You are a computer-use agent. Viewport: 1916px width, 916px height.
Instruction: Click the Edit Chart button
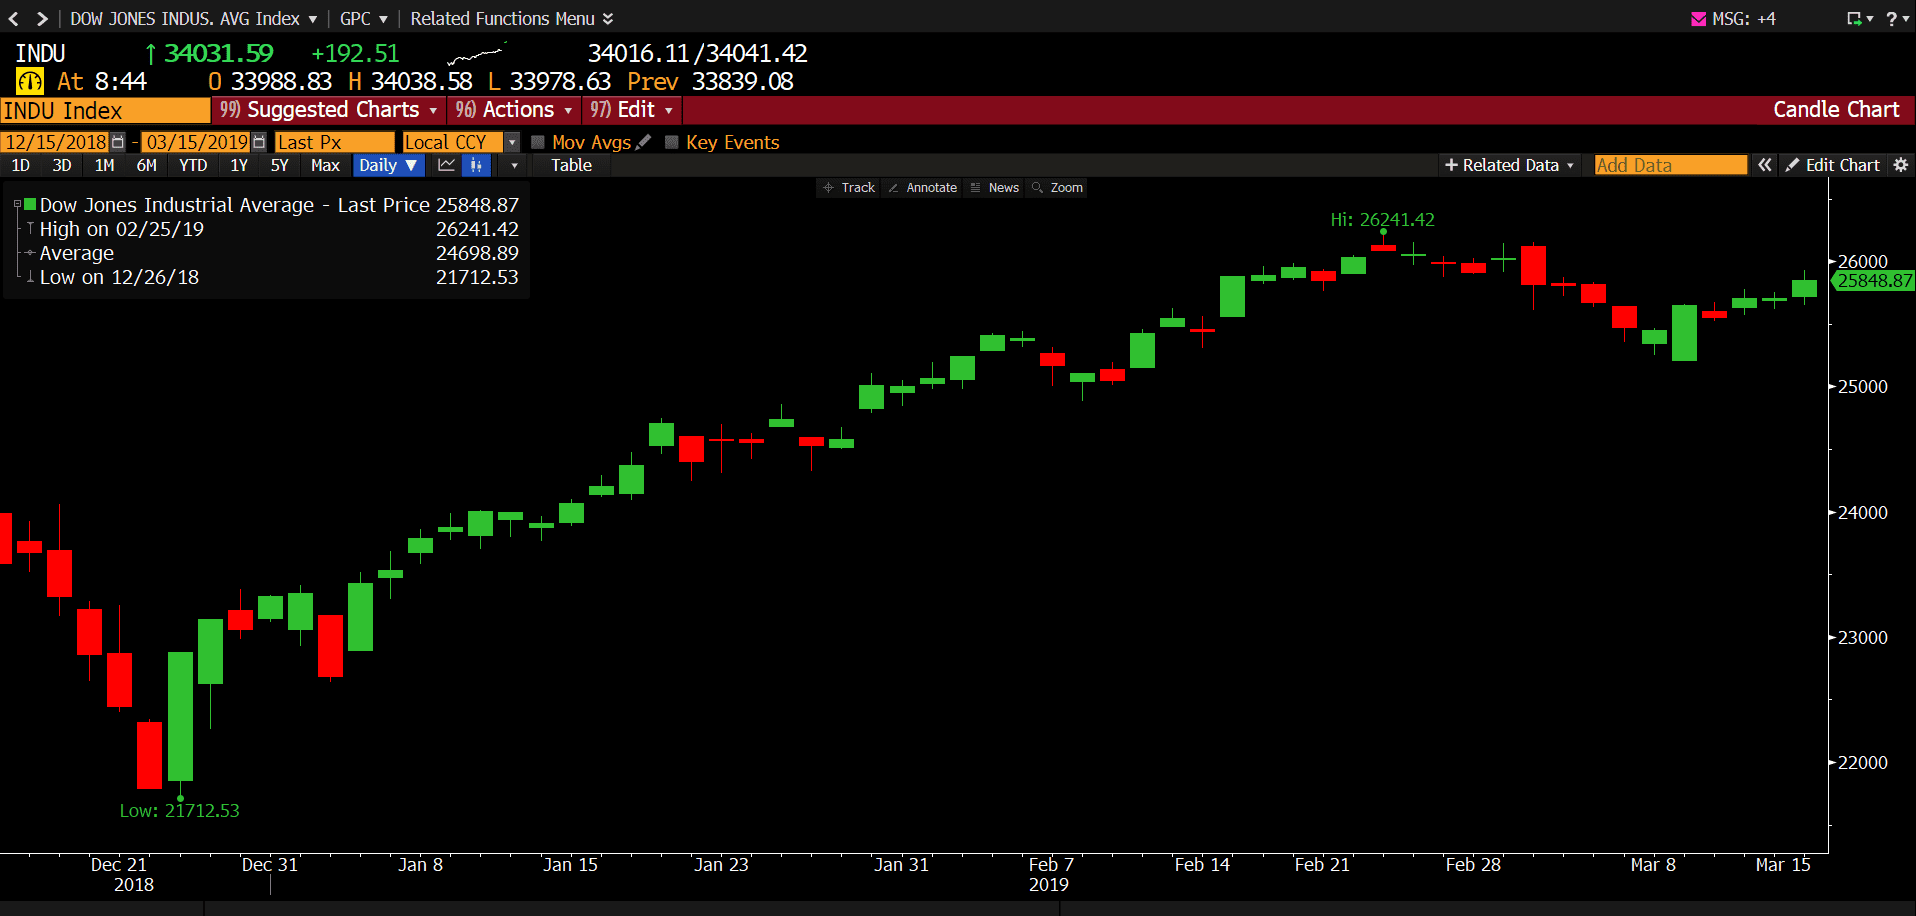[1834, 165]
